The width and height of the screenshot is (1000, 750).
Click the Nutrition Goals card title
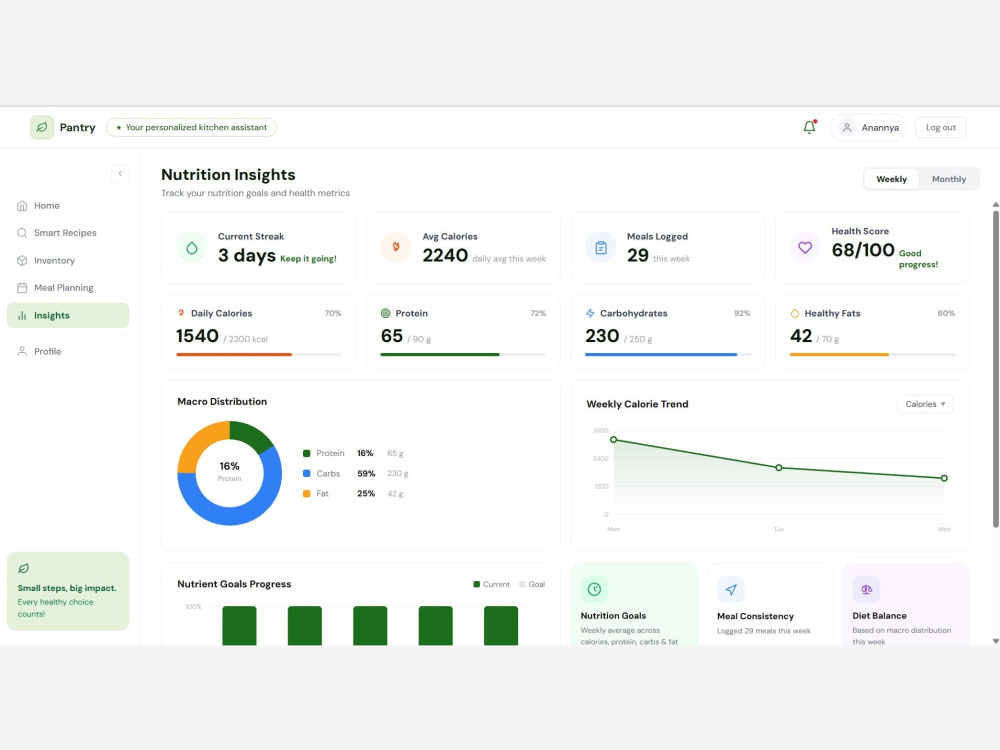pos(613,615)
